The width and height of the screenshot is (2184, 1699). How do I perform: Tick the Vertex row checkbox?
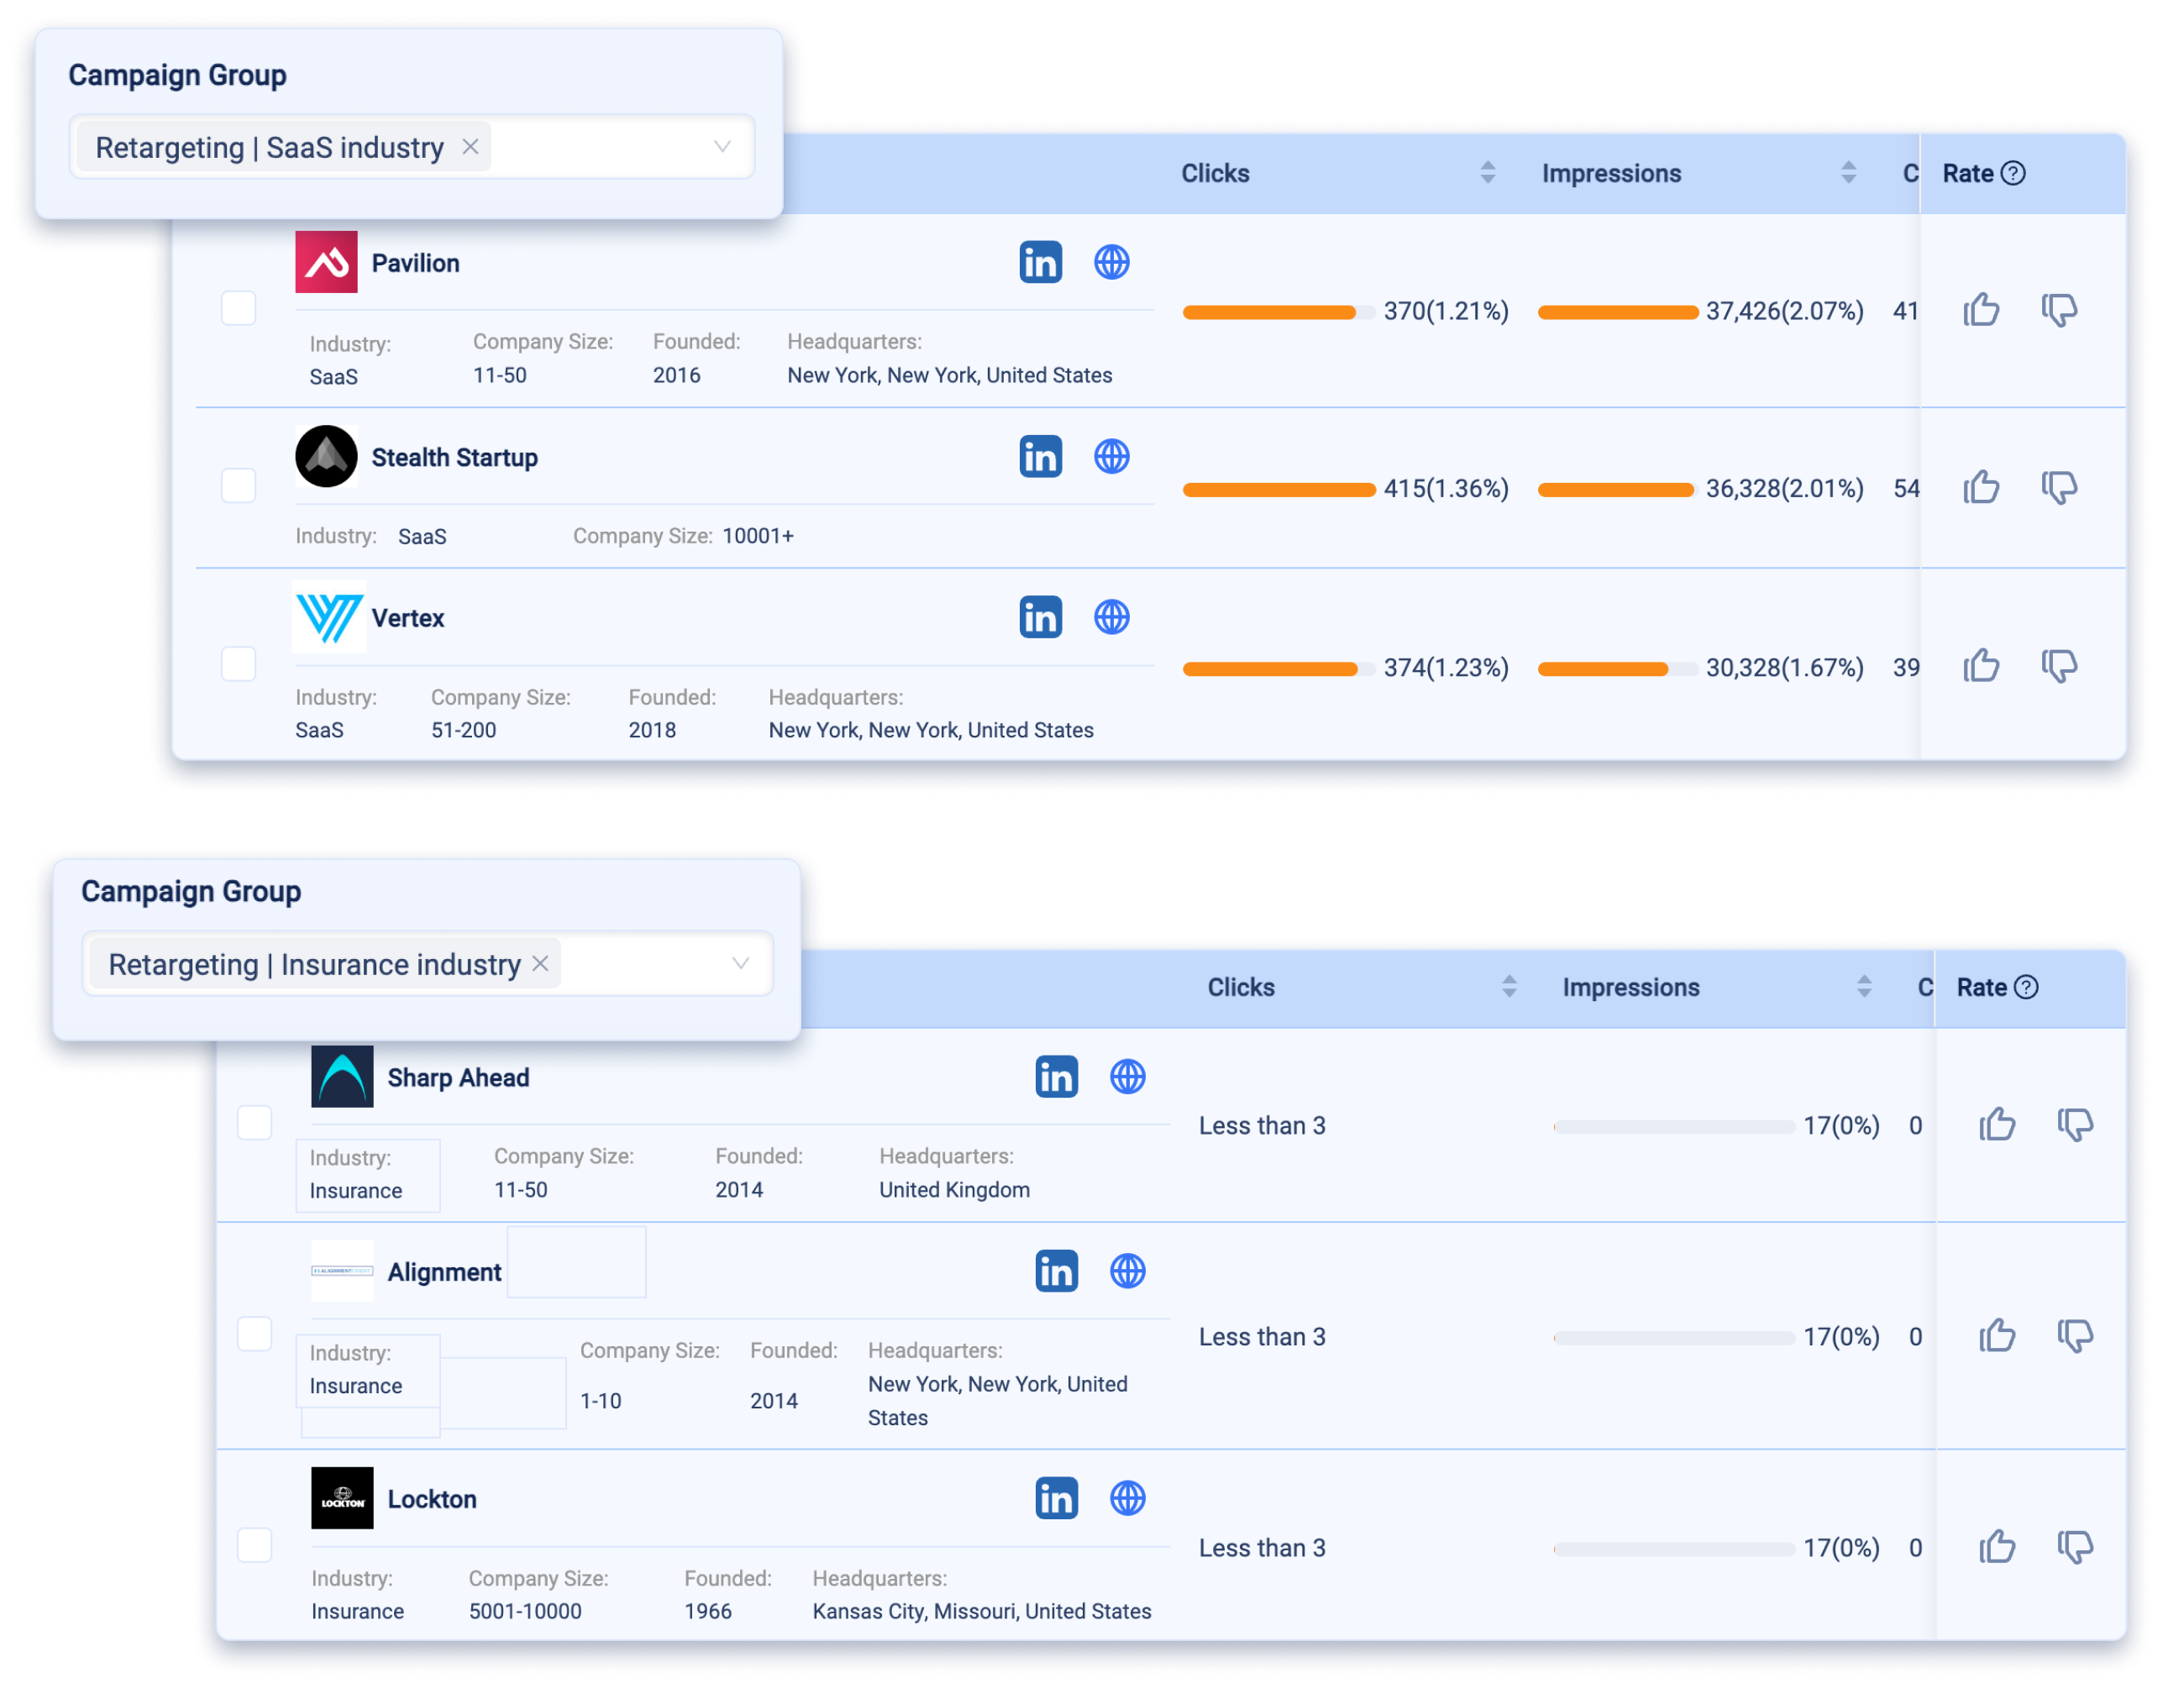click(238, 664)
